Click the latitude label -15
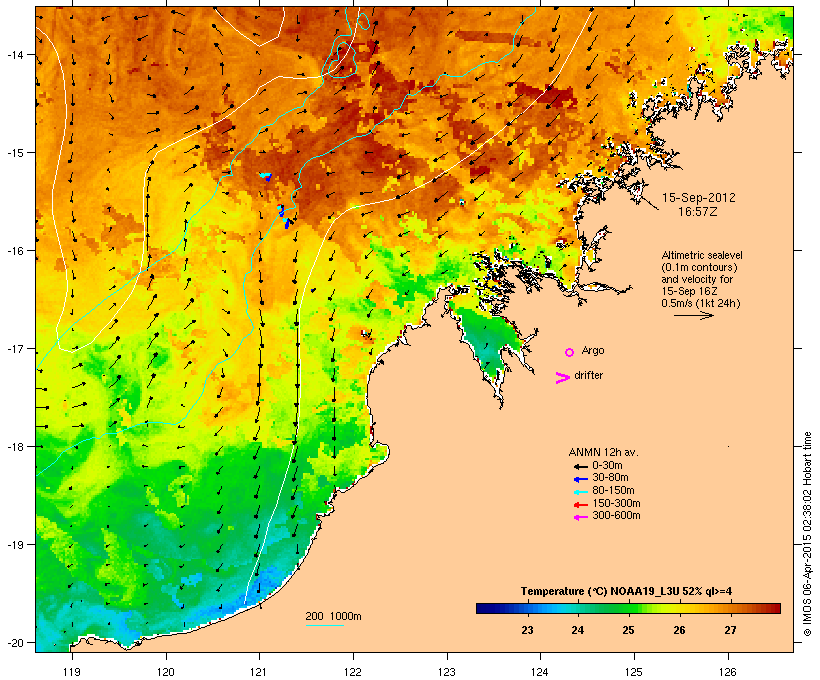Viewport: 820px width, 680px height. [14, 153]
